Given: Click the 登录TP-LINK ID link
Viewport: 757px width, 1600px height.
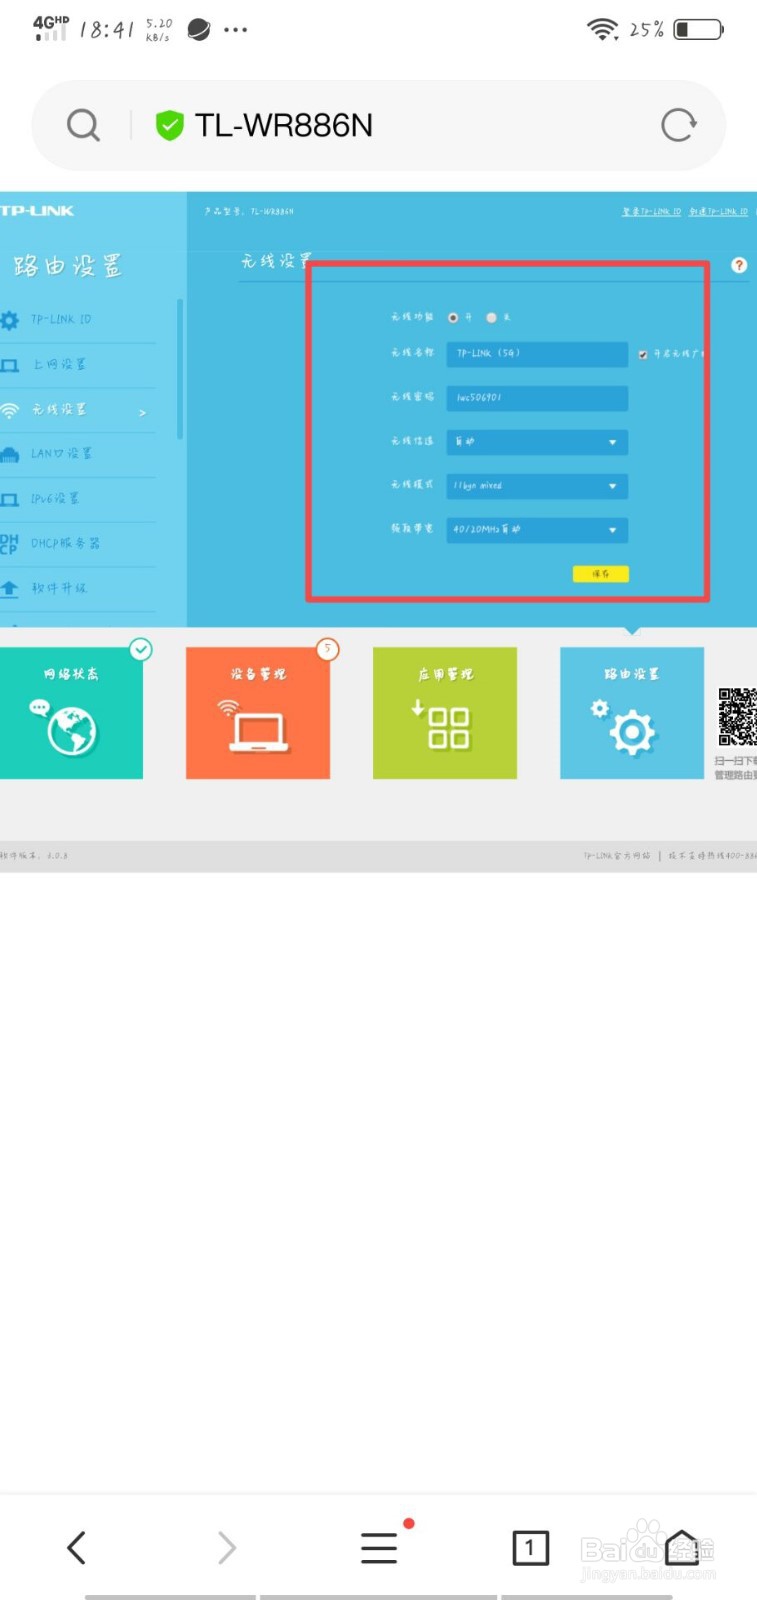Looking at the screenshot, I should pyautogui.click(x=651, y=212).
